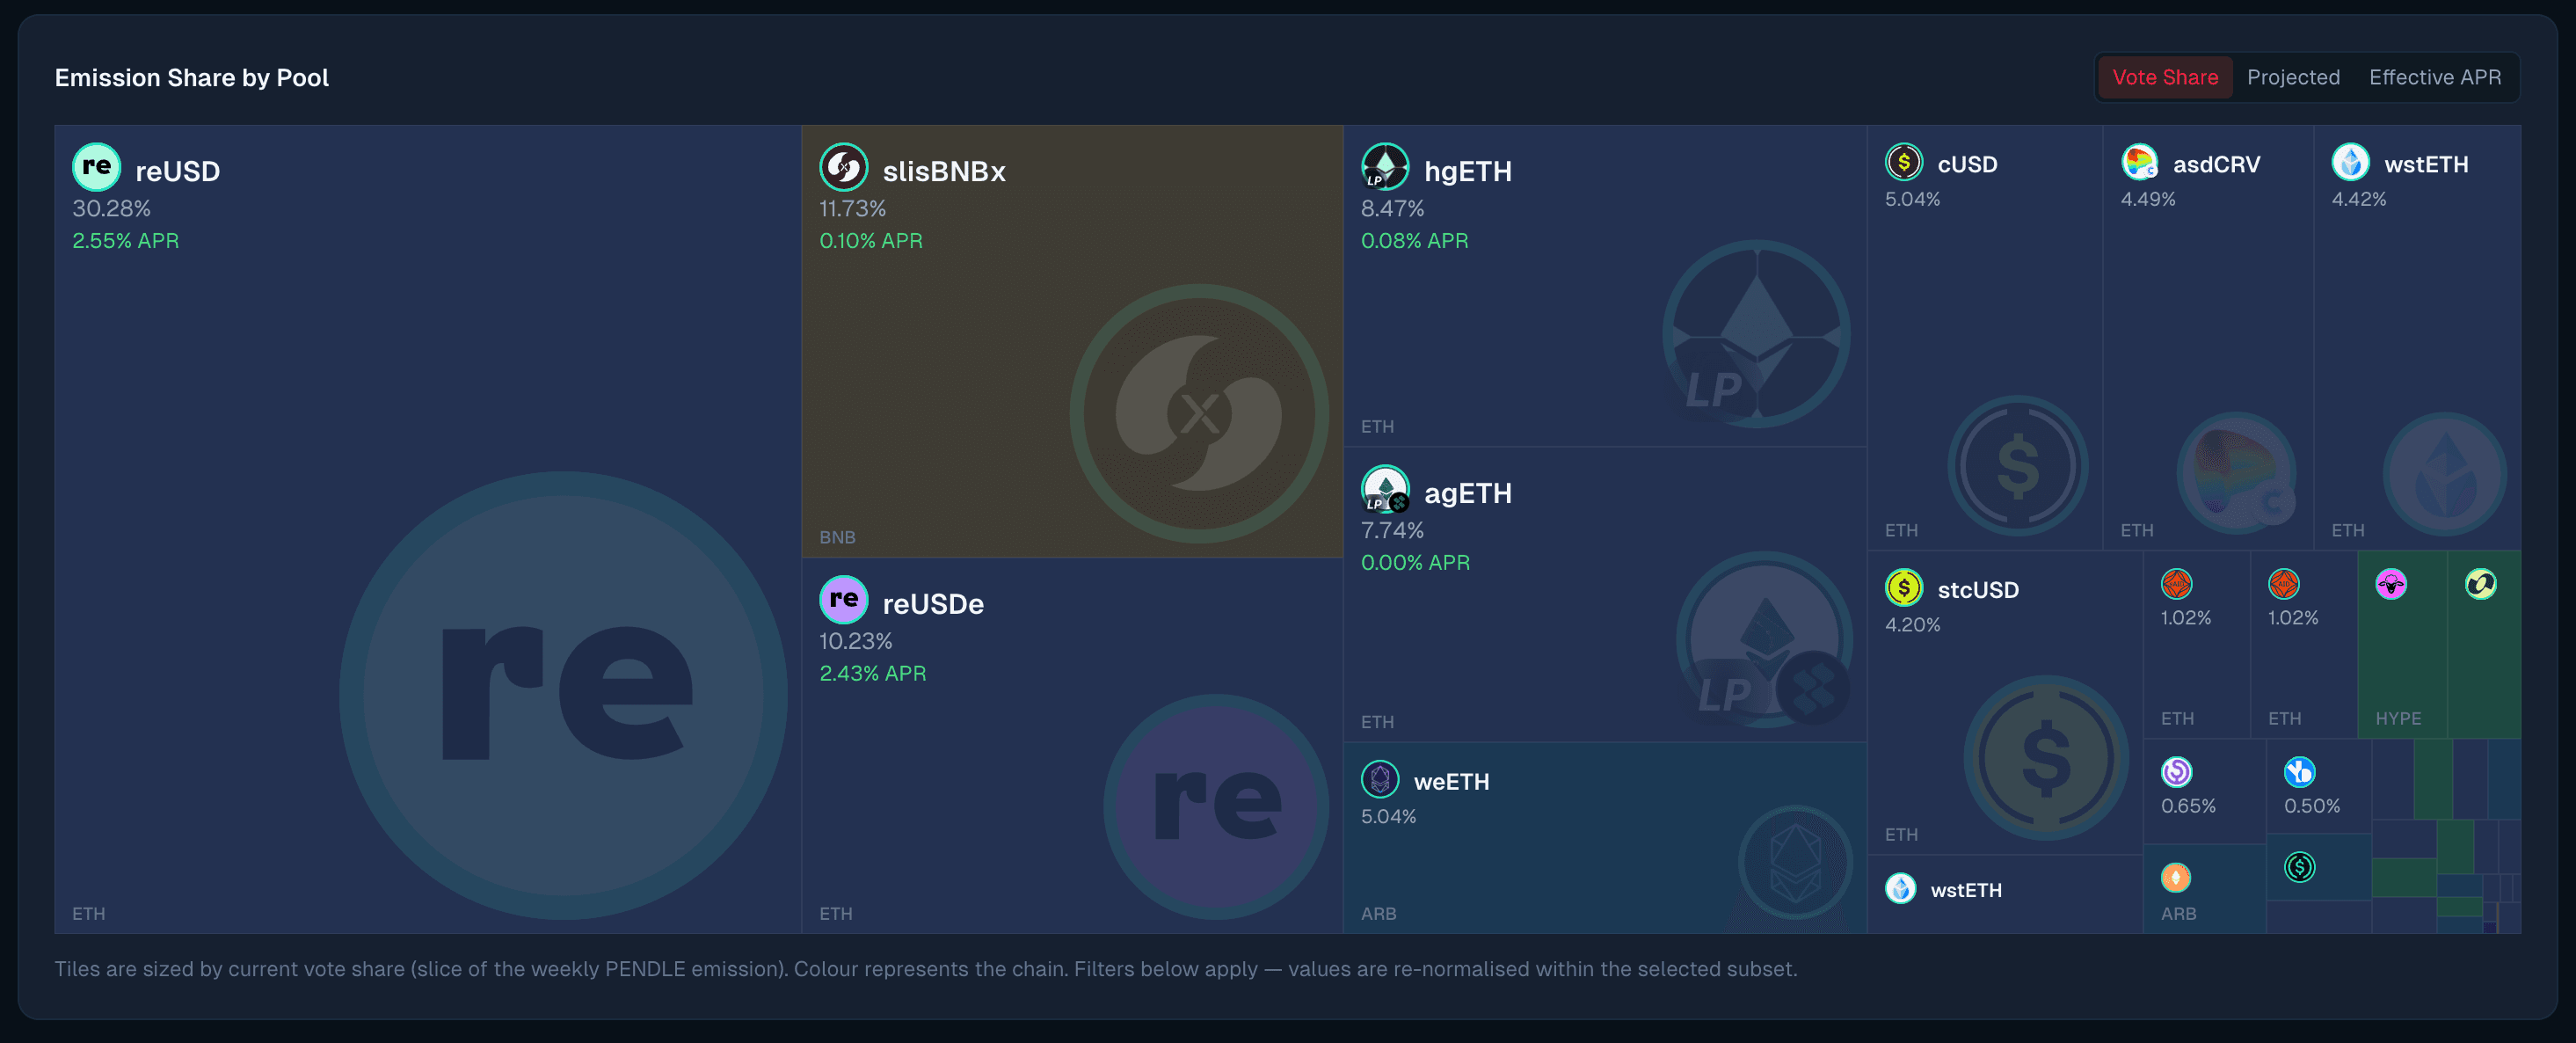This screenshot has width=2576, height=1043.
Task: Click the 4.42% share value
Action: point(2360,199)
